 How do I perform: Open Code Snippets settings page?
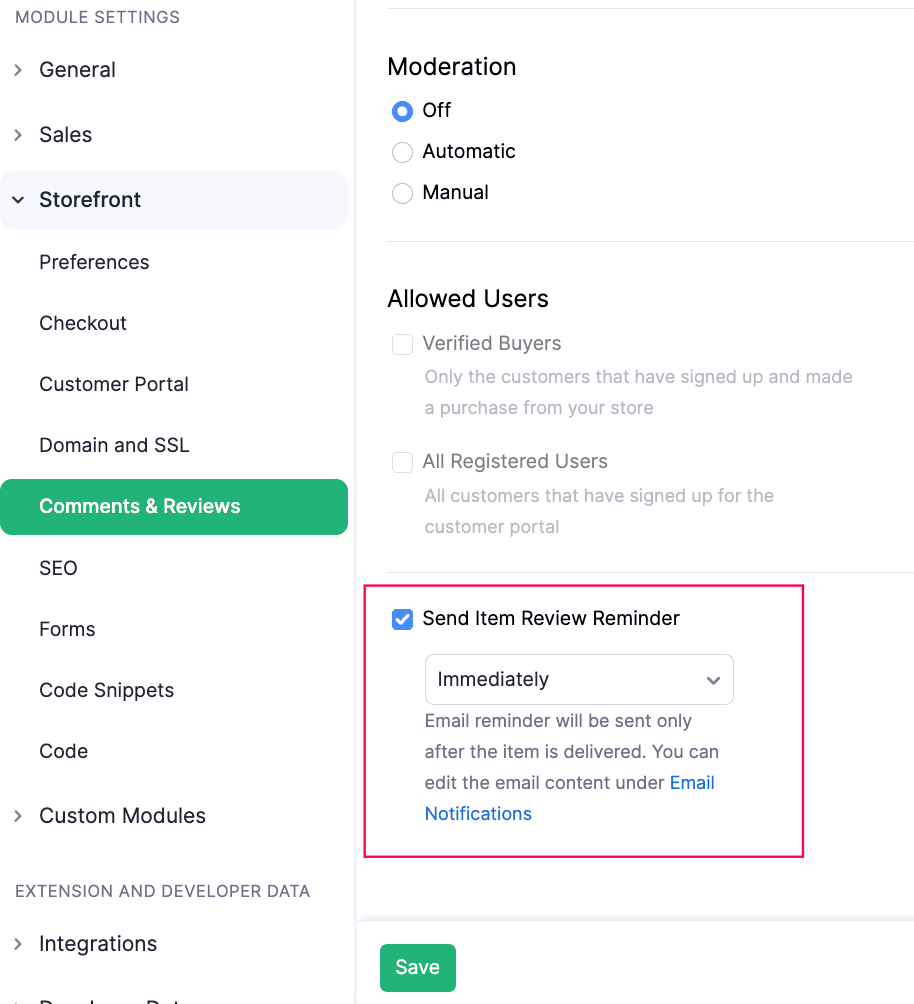click(106, 690)
